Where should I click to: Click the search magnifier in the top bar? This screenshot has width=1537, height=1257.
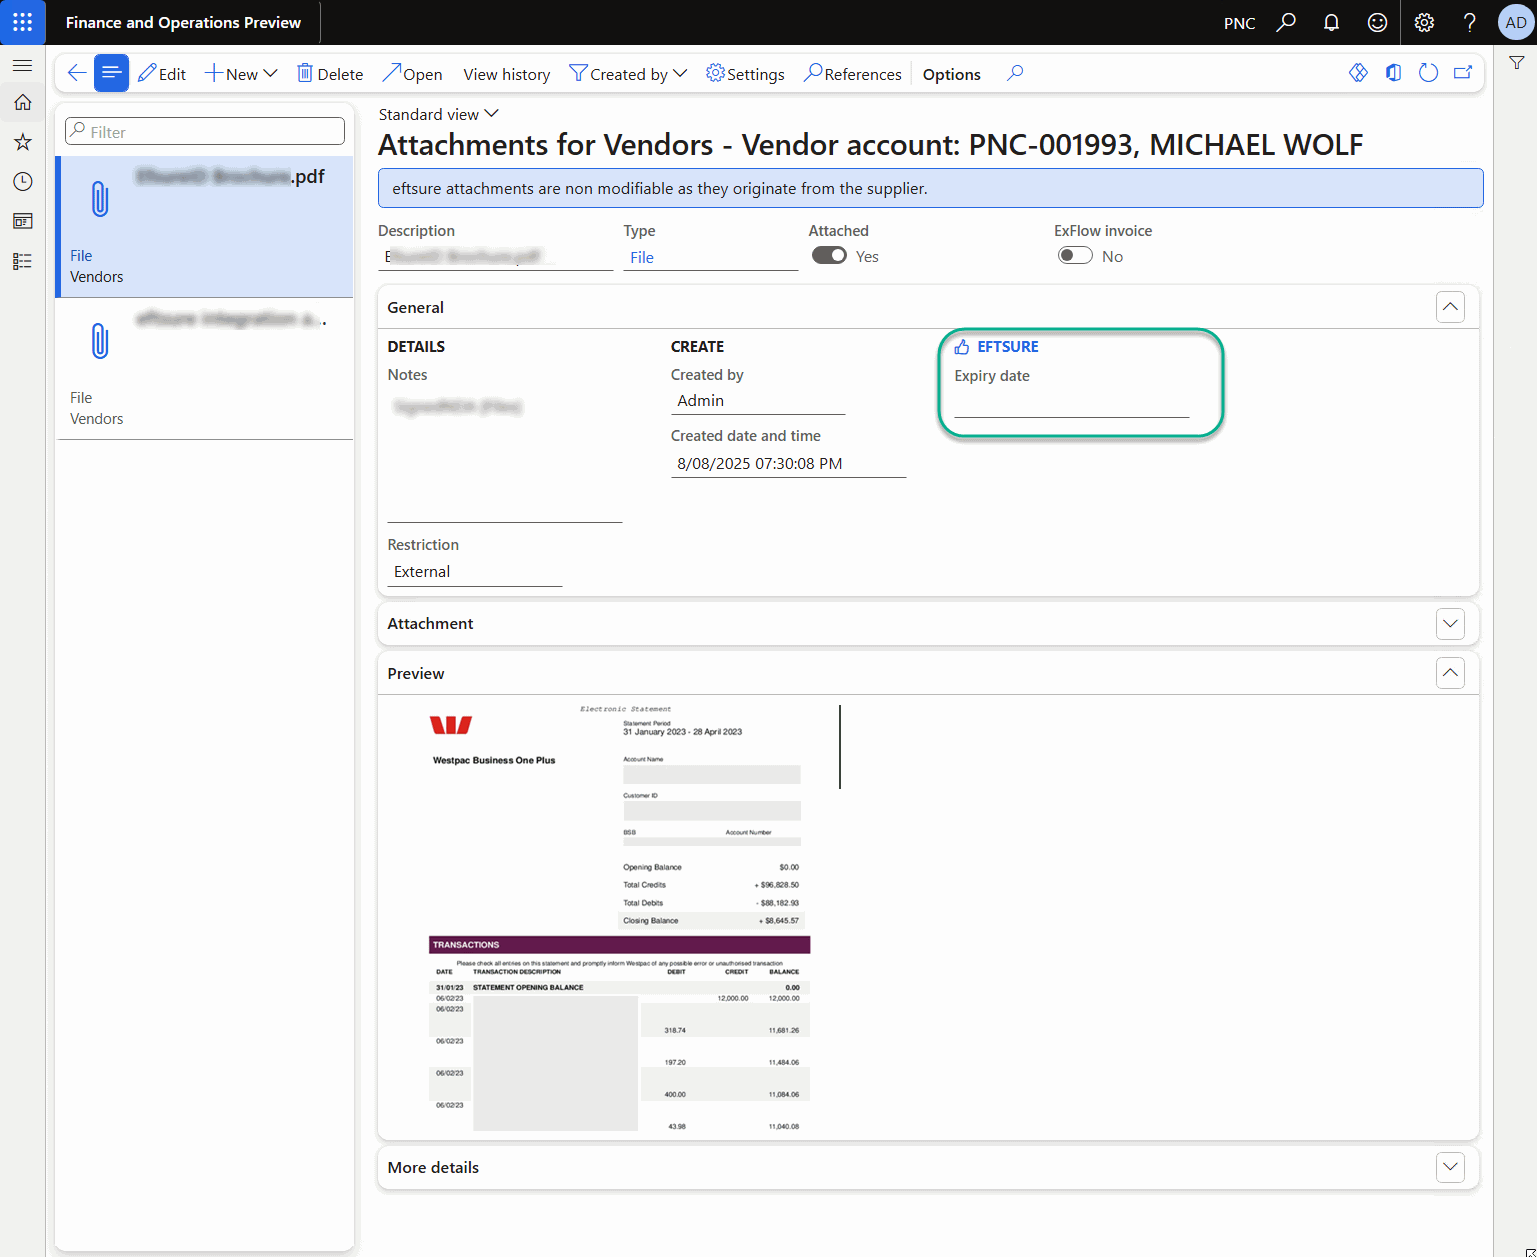pyautogui.click(x=1286, y=22)
